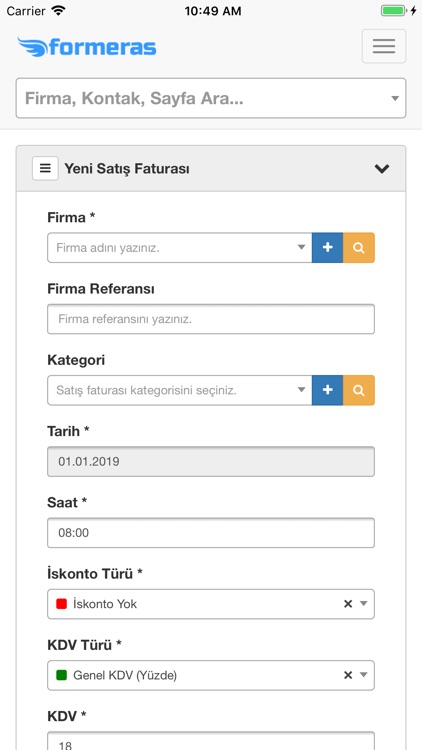Image resolution: width=422 pixels, height=750 pixels.
Task: Click the KDV Türü * label
Action: click(84, 645)
